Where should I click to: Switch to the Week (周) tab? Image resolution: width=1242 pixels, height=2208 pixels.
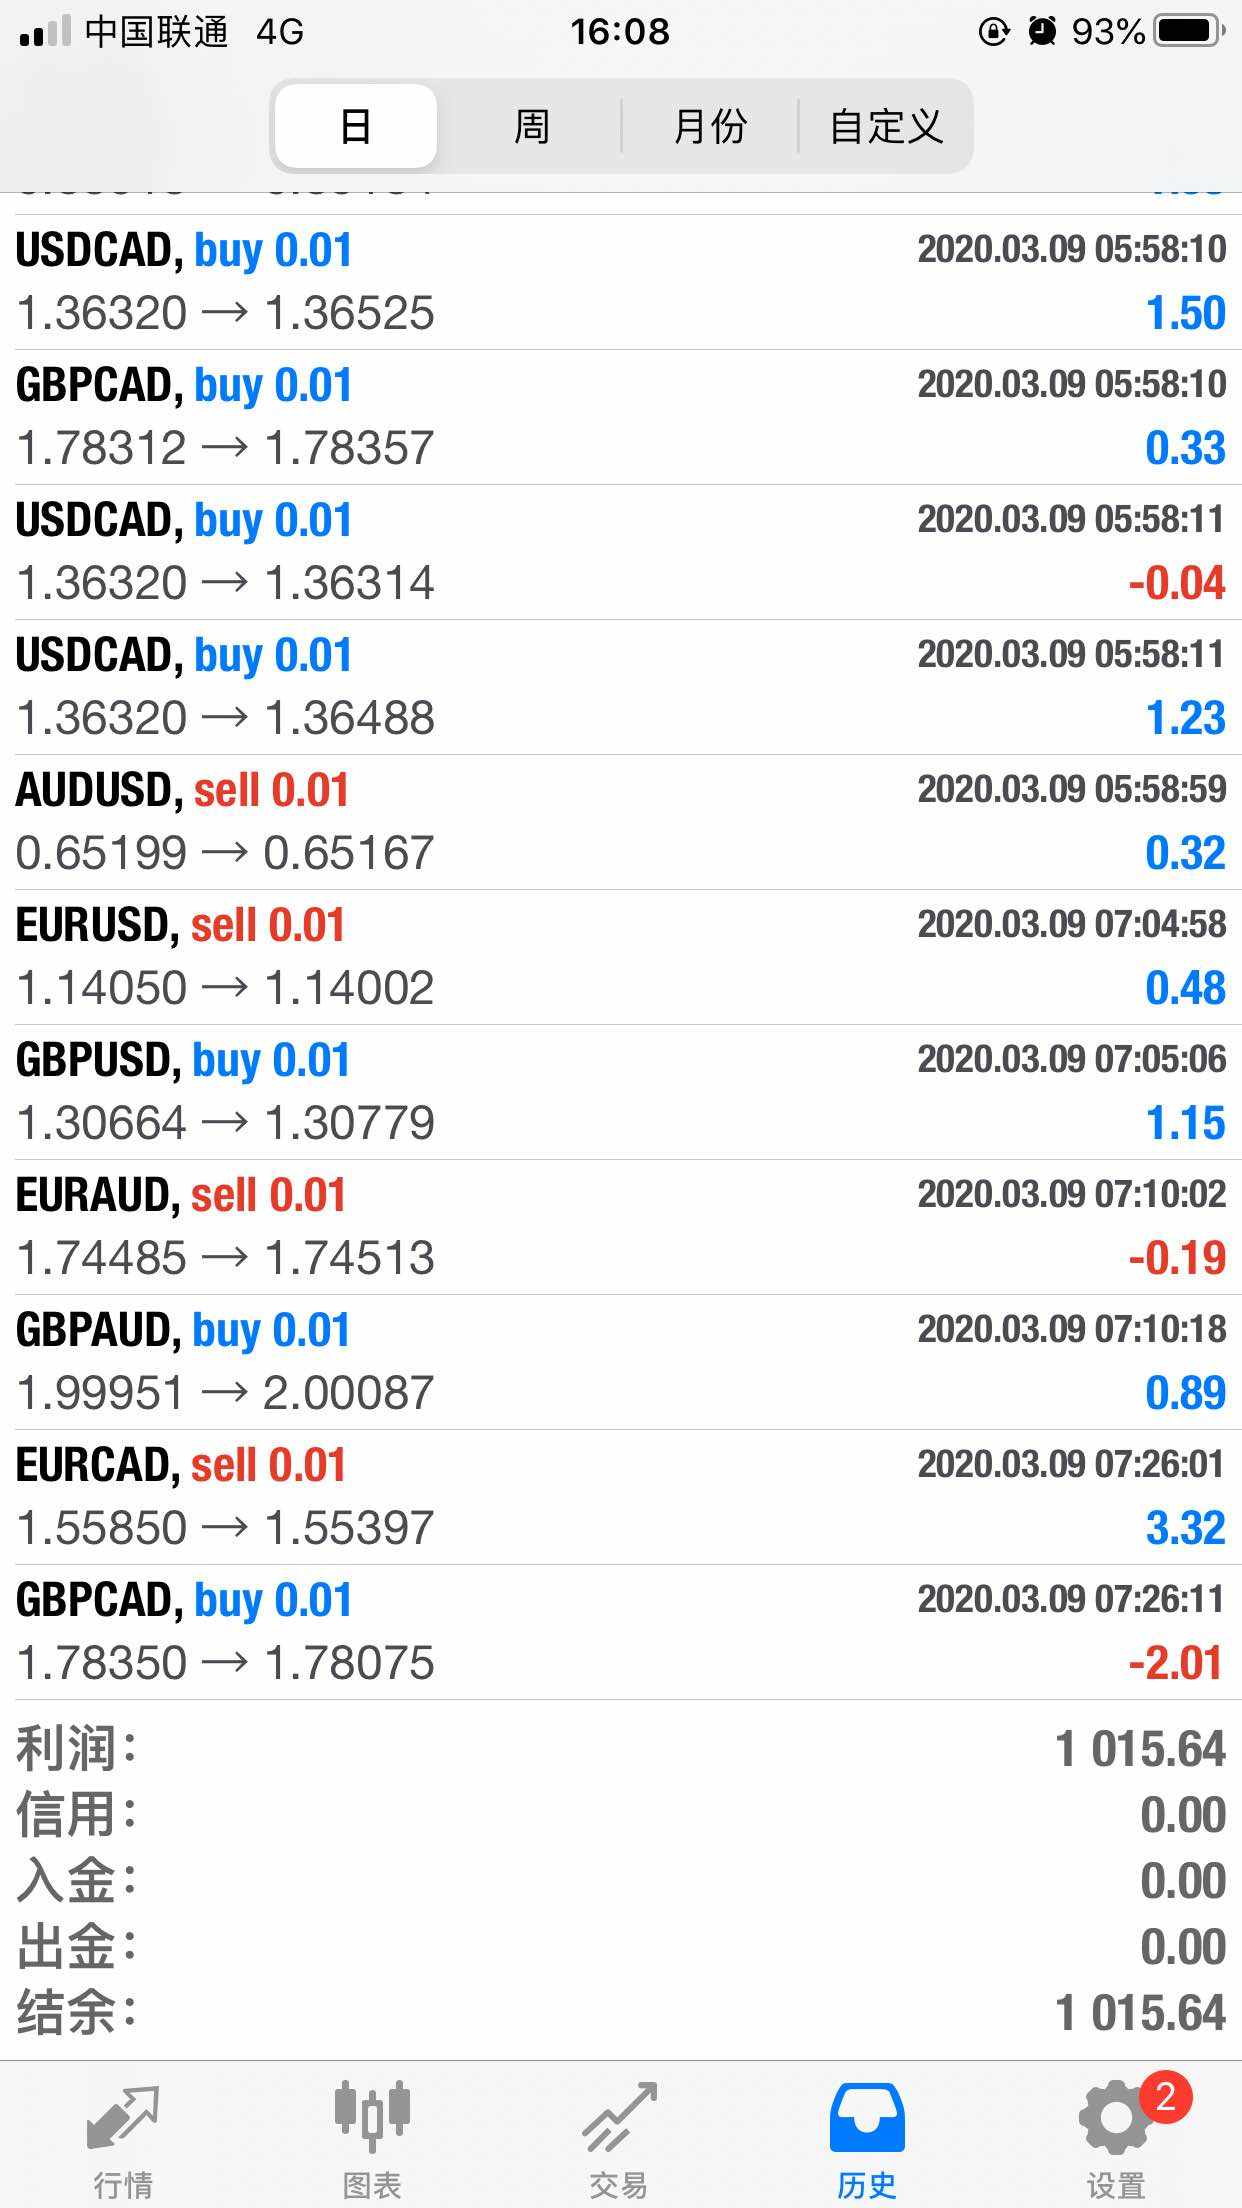click(531, 127)
